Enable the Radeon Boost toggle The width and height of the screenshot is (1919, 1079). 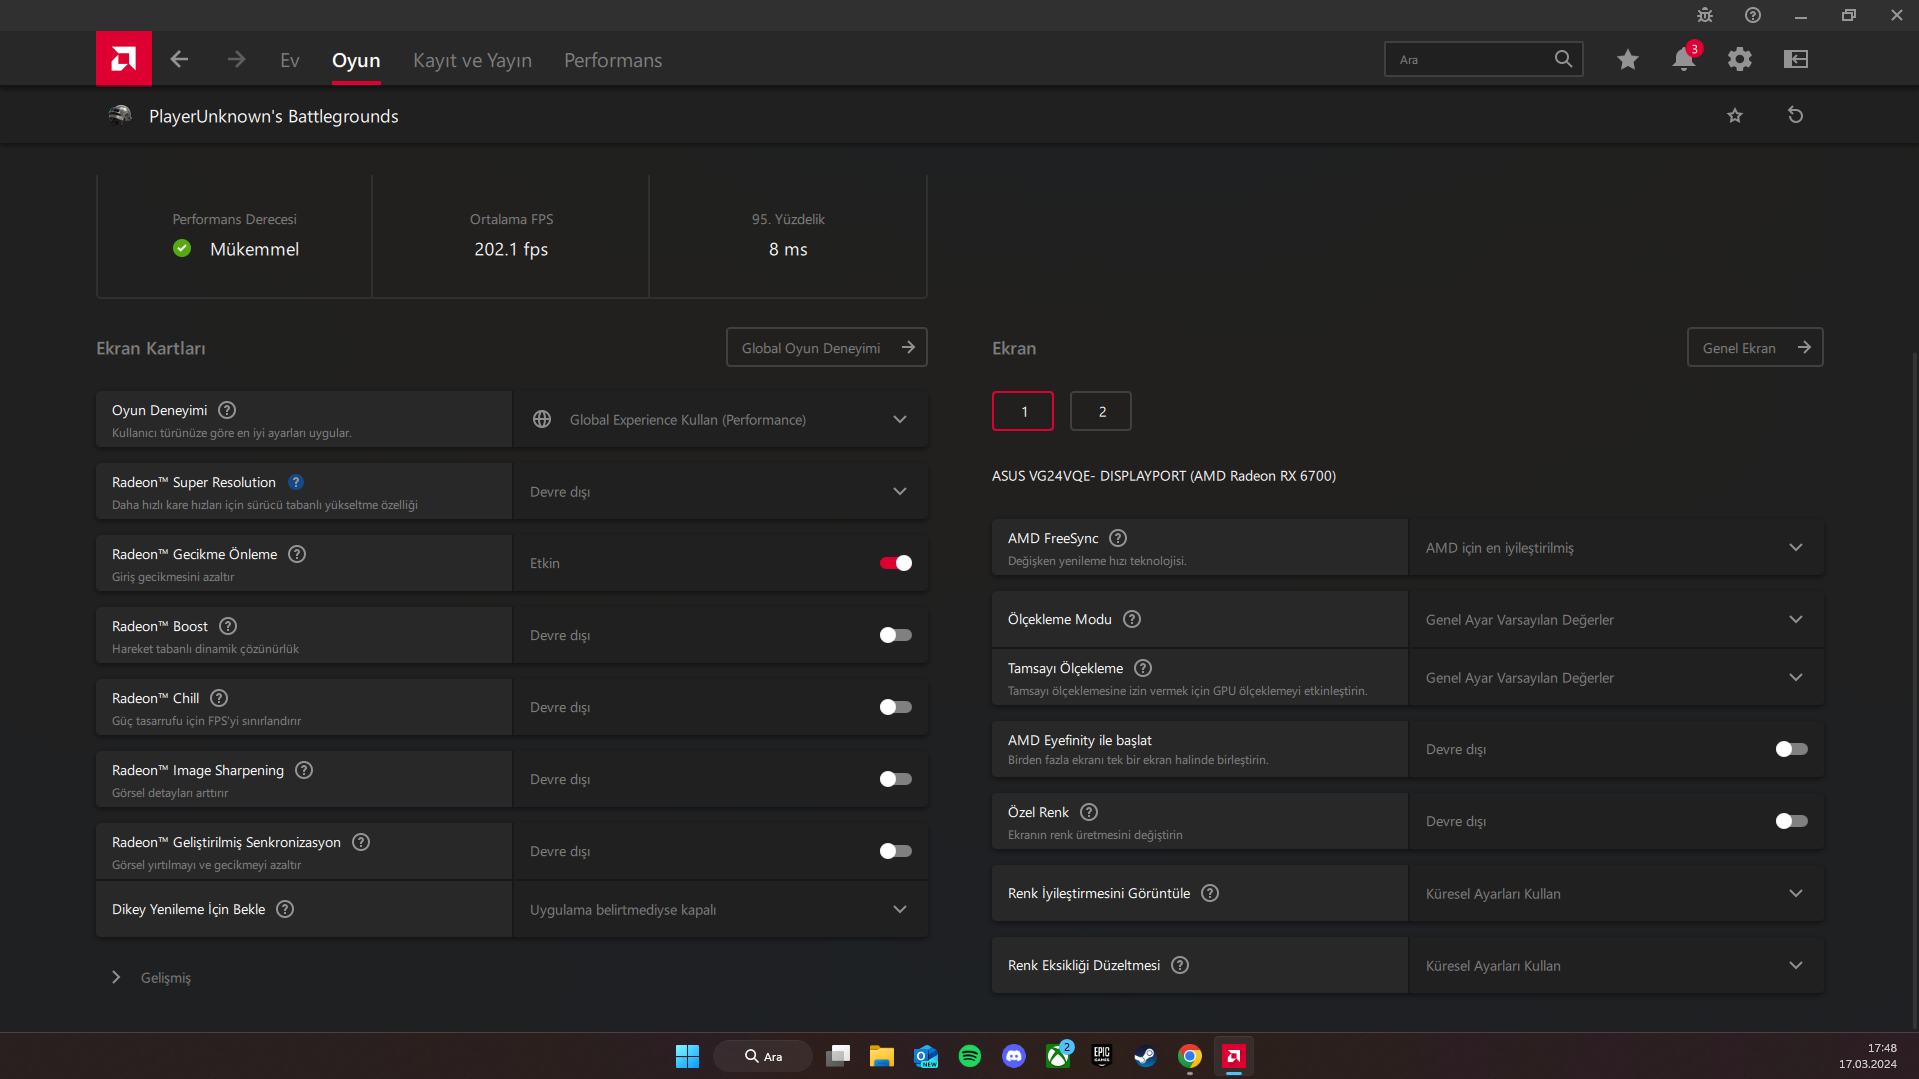click(x=895, y=635)
